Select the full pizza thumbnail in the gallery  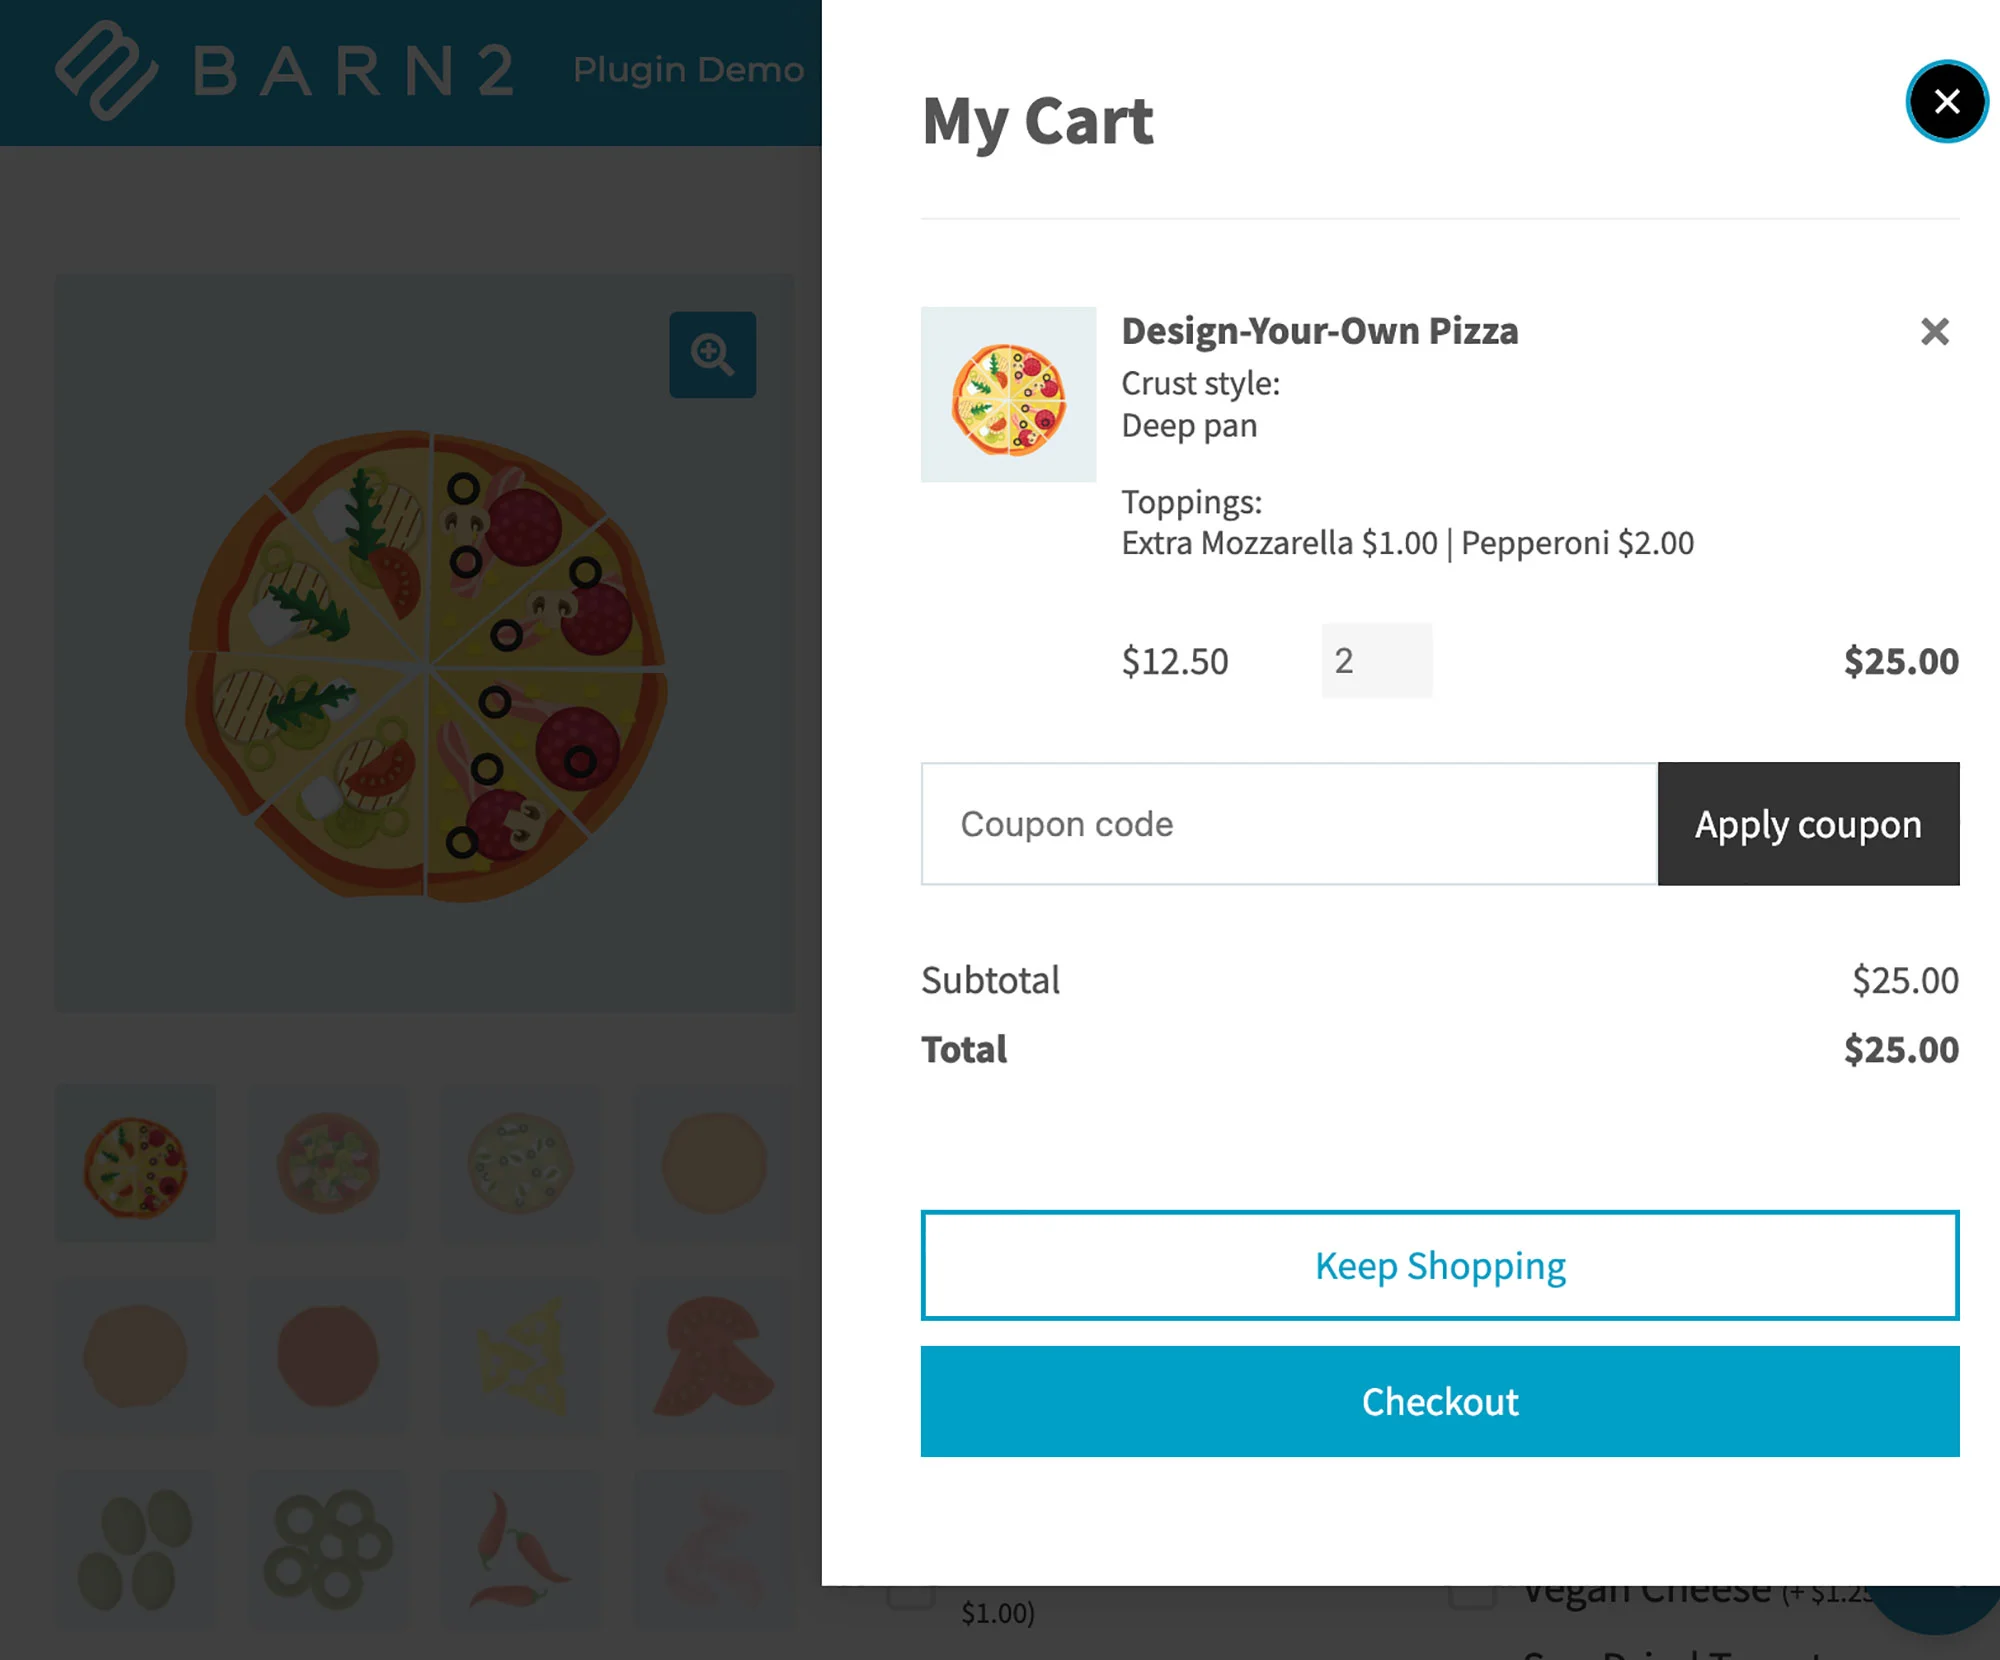tap(136, 1163)
